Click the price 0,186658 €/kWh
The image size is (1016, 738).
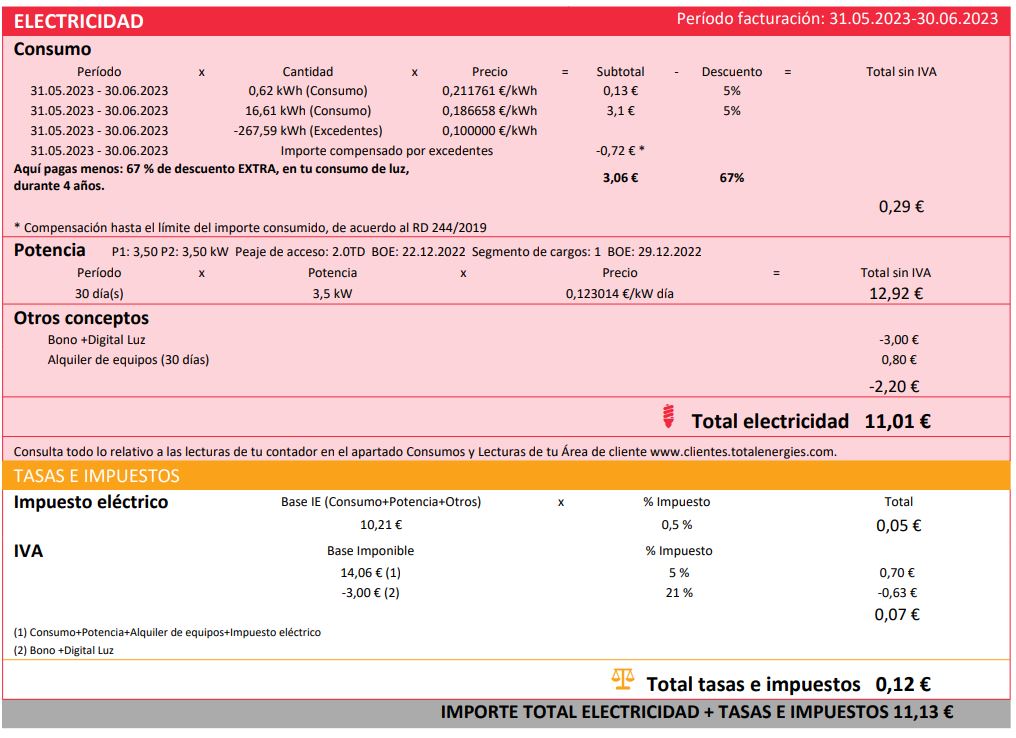point(490,111)
